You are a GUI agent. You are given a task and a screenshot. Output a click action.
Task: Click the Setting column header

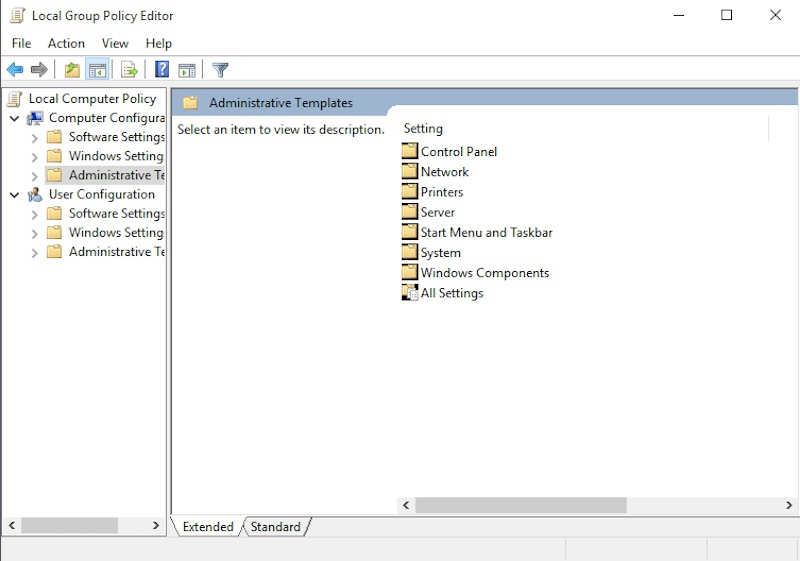pos(423,129)
